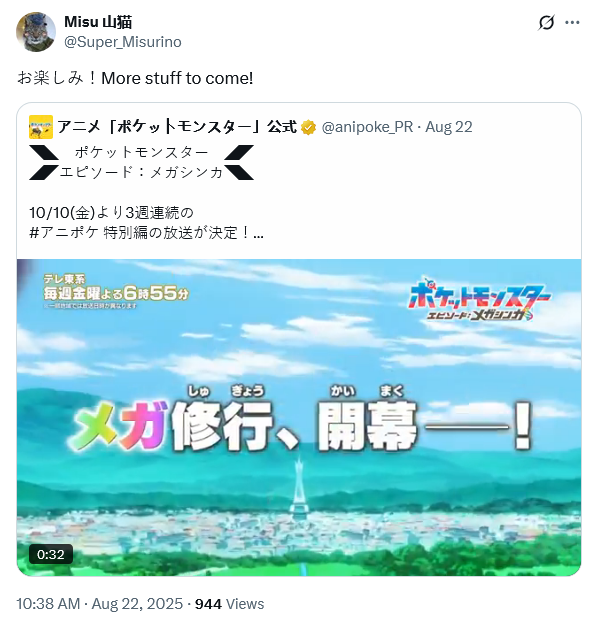Click the 944 Views counter
598x623 pixels.
click(x=229, y=604)
